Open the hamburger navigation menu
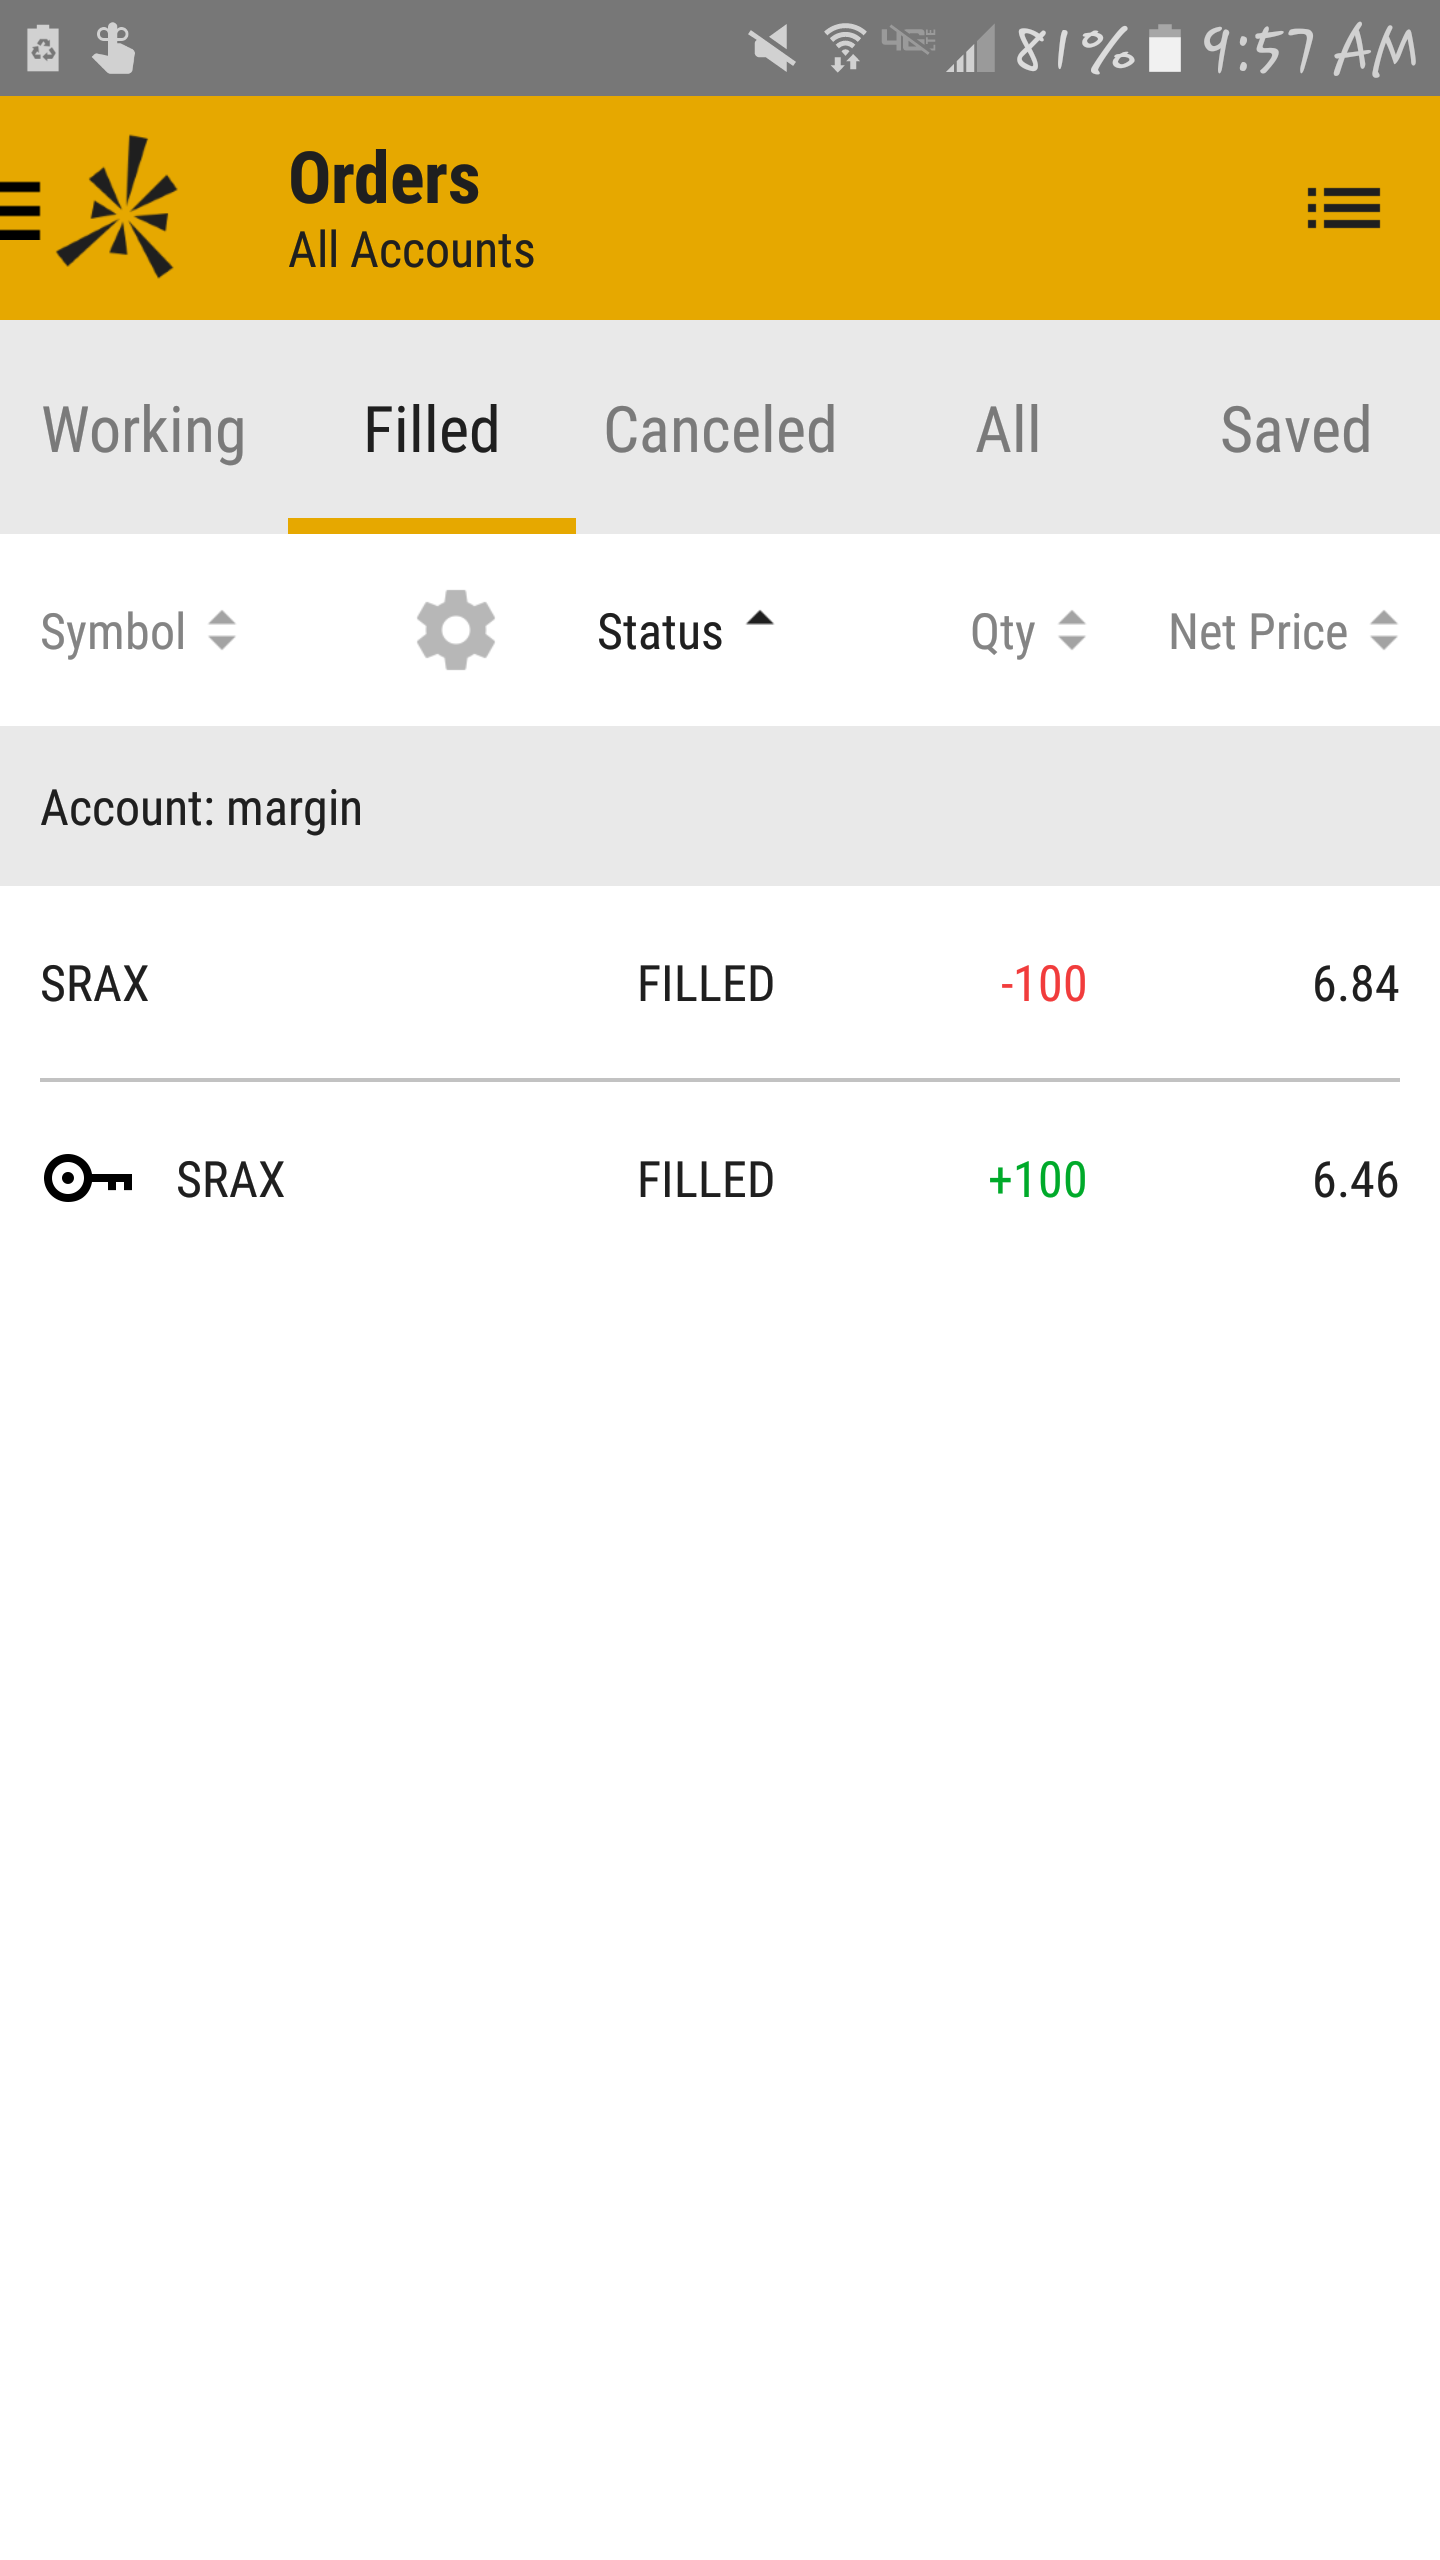The image size is (1440, 2560). [x=20, y=210]
